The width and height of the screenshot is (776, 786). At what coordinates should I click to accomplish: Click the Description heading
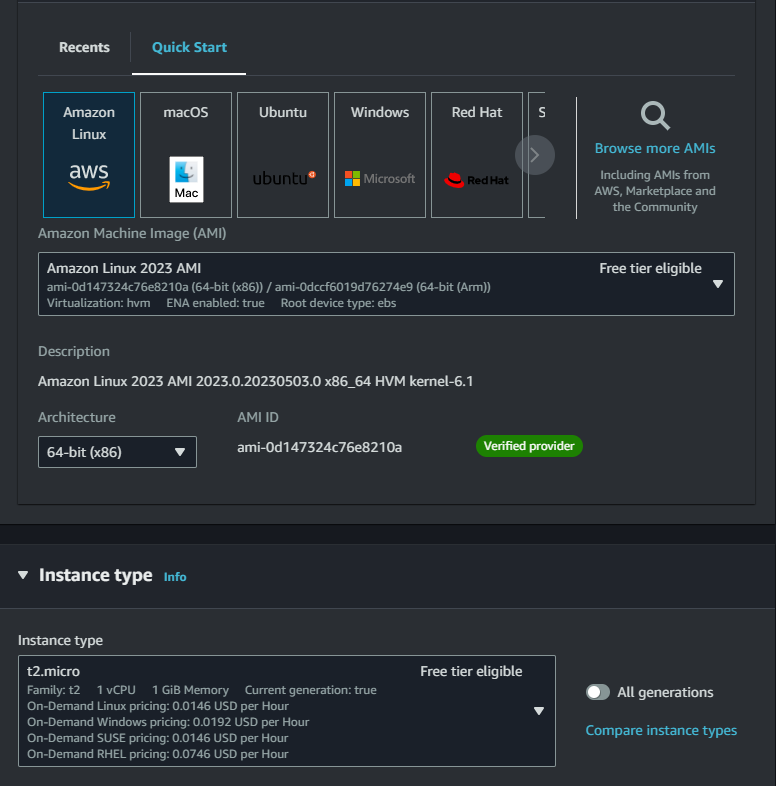[74, 351]
